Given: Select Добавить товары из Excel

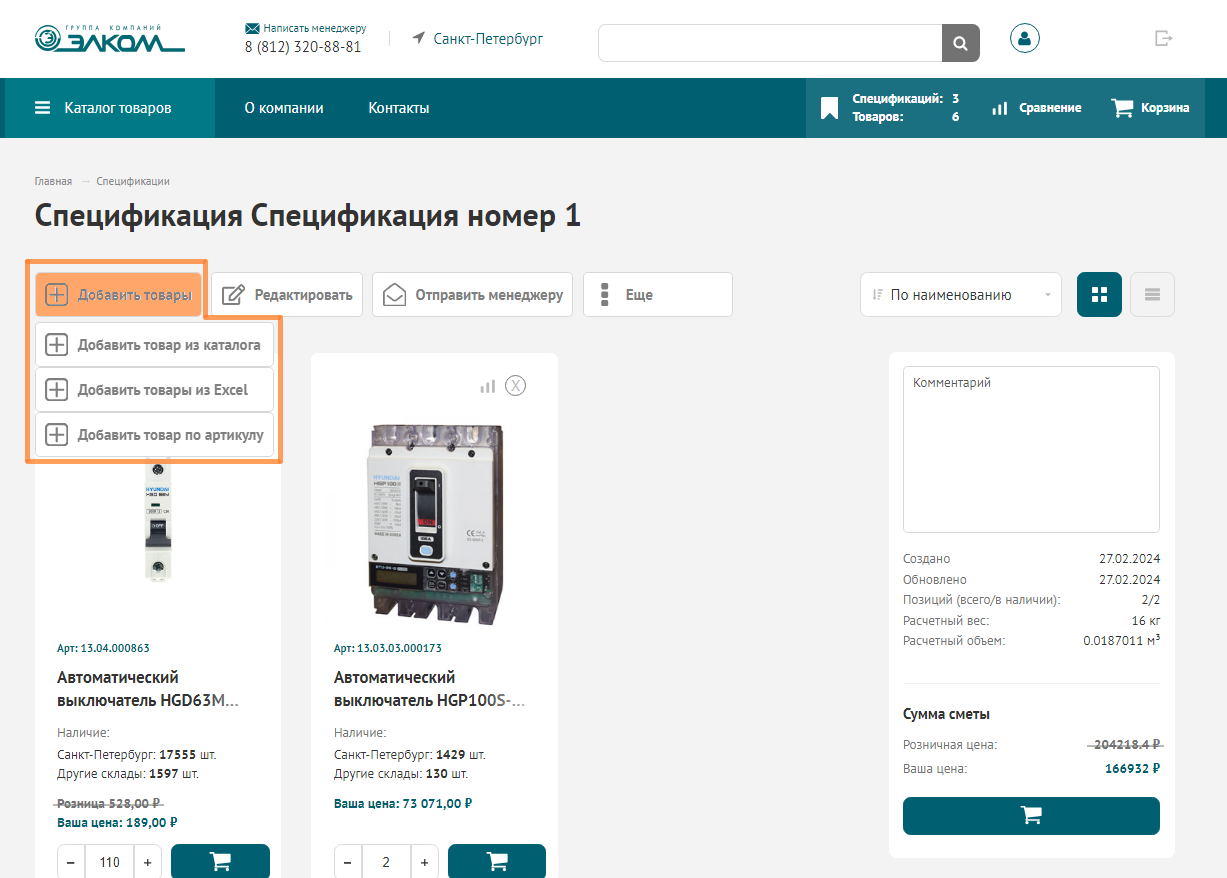Looking at the screenshot, I should click(155, 390).
